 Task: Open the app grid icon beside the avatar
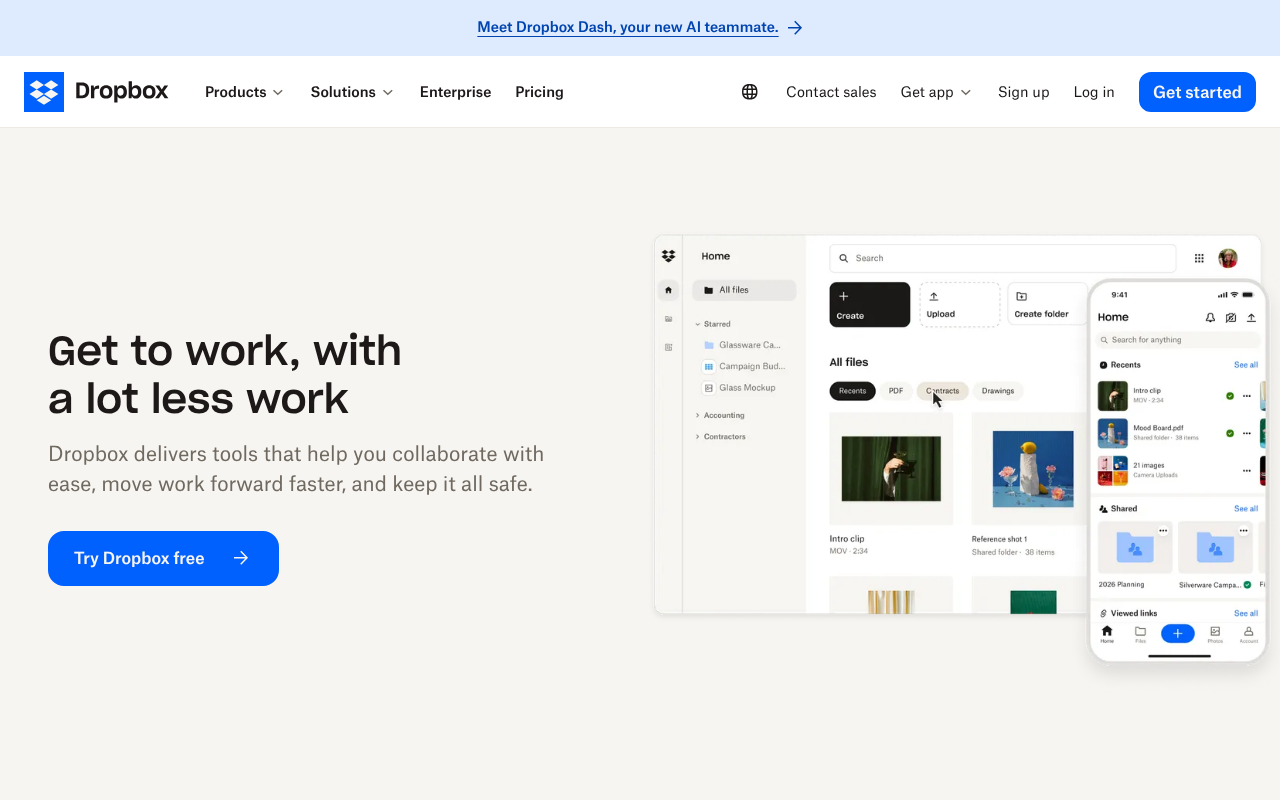tap(1199, 258)
